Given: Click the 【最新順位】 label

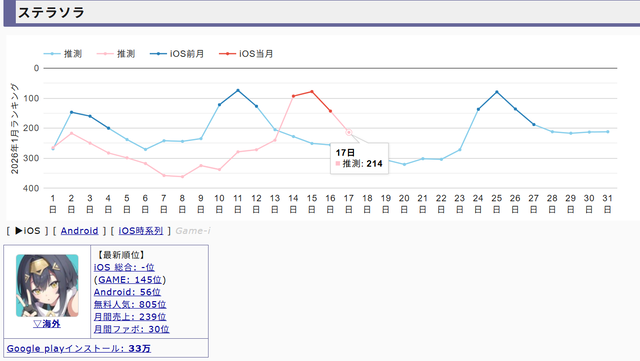Looking at the screenshot, I should (x=121, y=255).
